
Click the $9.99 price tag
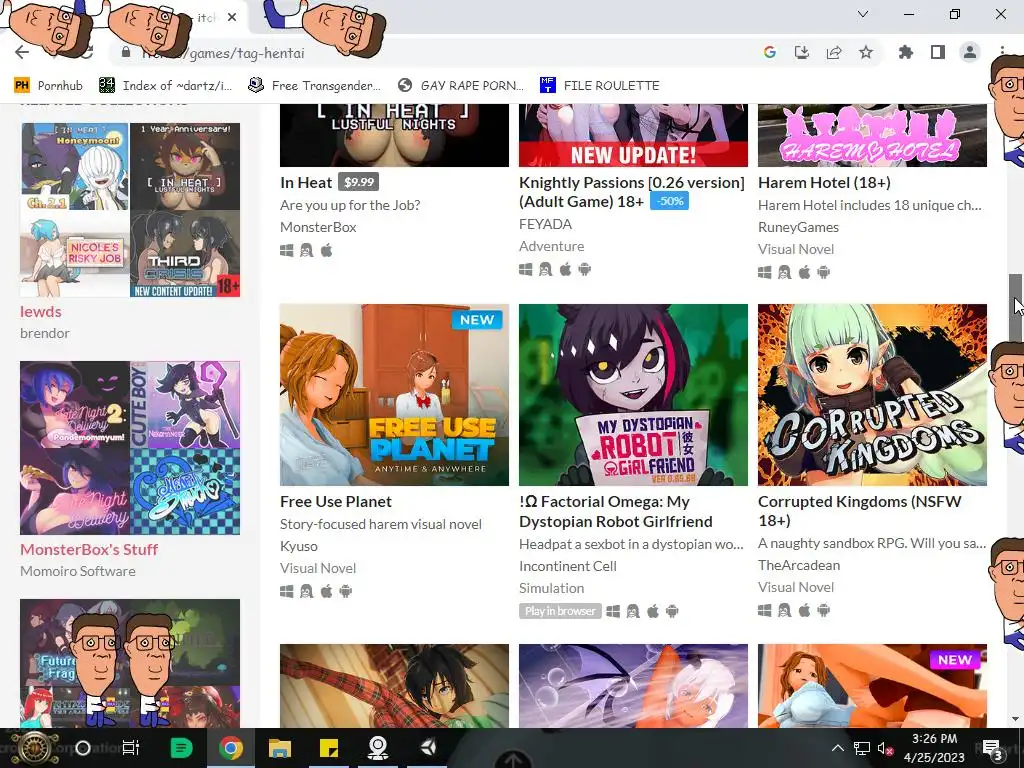(359, 182)
